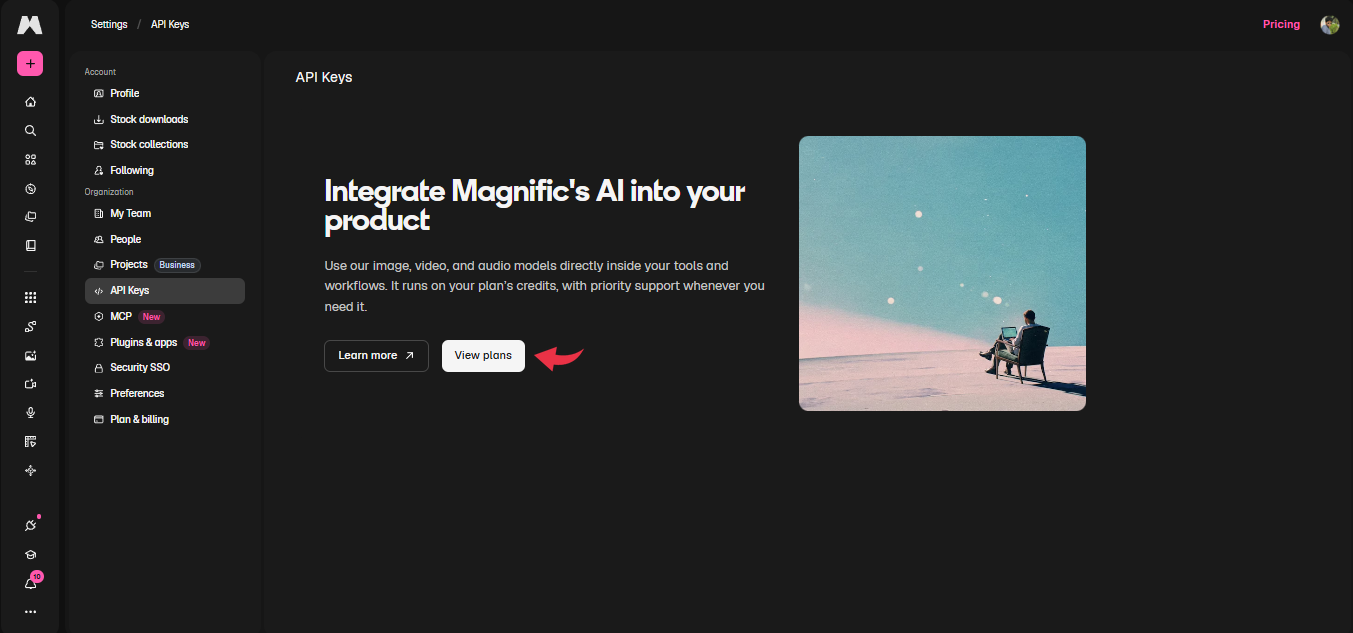Click the stacked collections icon in the sidebar

pos(30,217)
